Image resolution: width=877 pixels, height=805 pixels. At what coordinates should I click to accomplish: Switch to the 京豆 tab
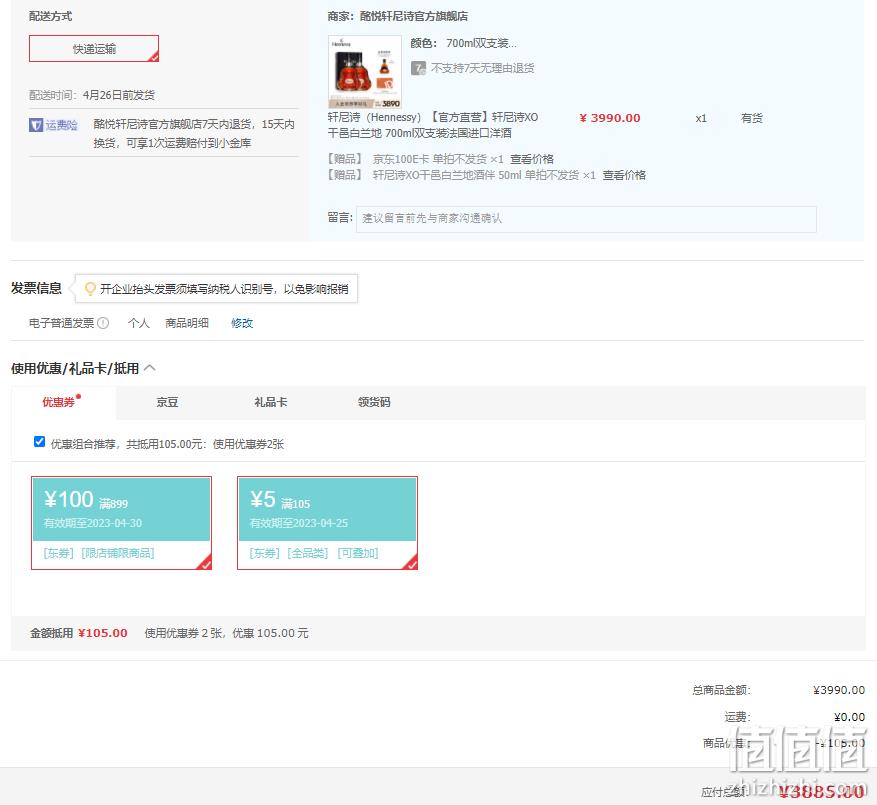167,402
